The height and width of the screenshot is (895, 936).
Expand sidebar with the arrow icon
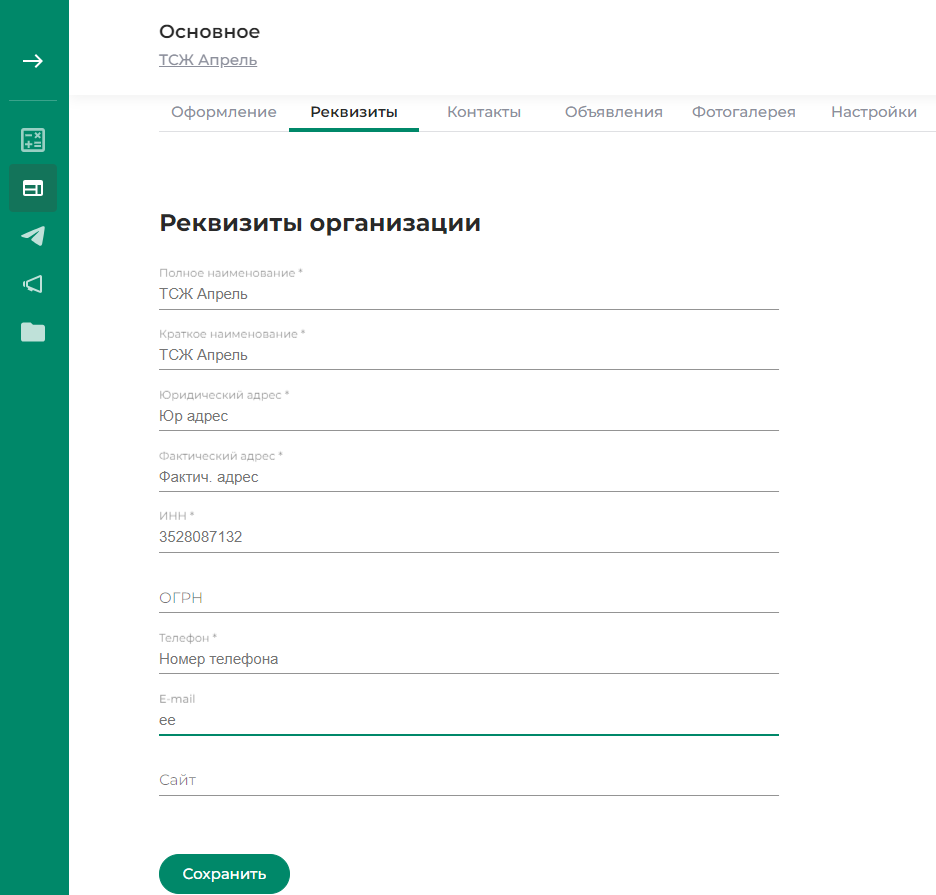pos(33,61)
